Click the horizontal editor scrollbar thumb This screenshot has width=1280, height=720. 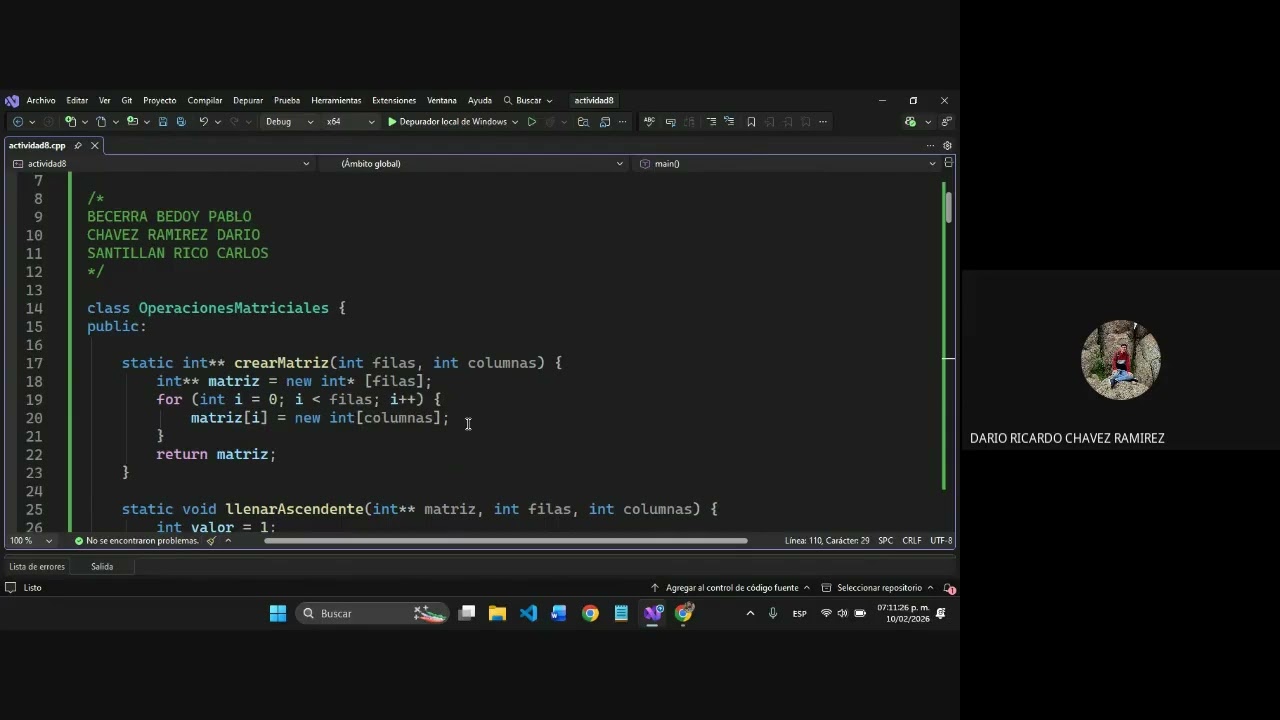[x=505, y=541]
